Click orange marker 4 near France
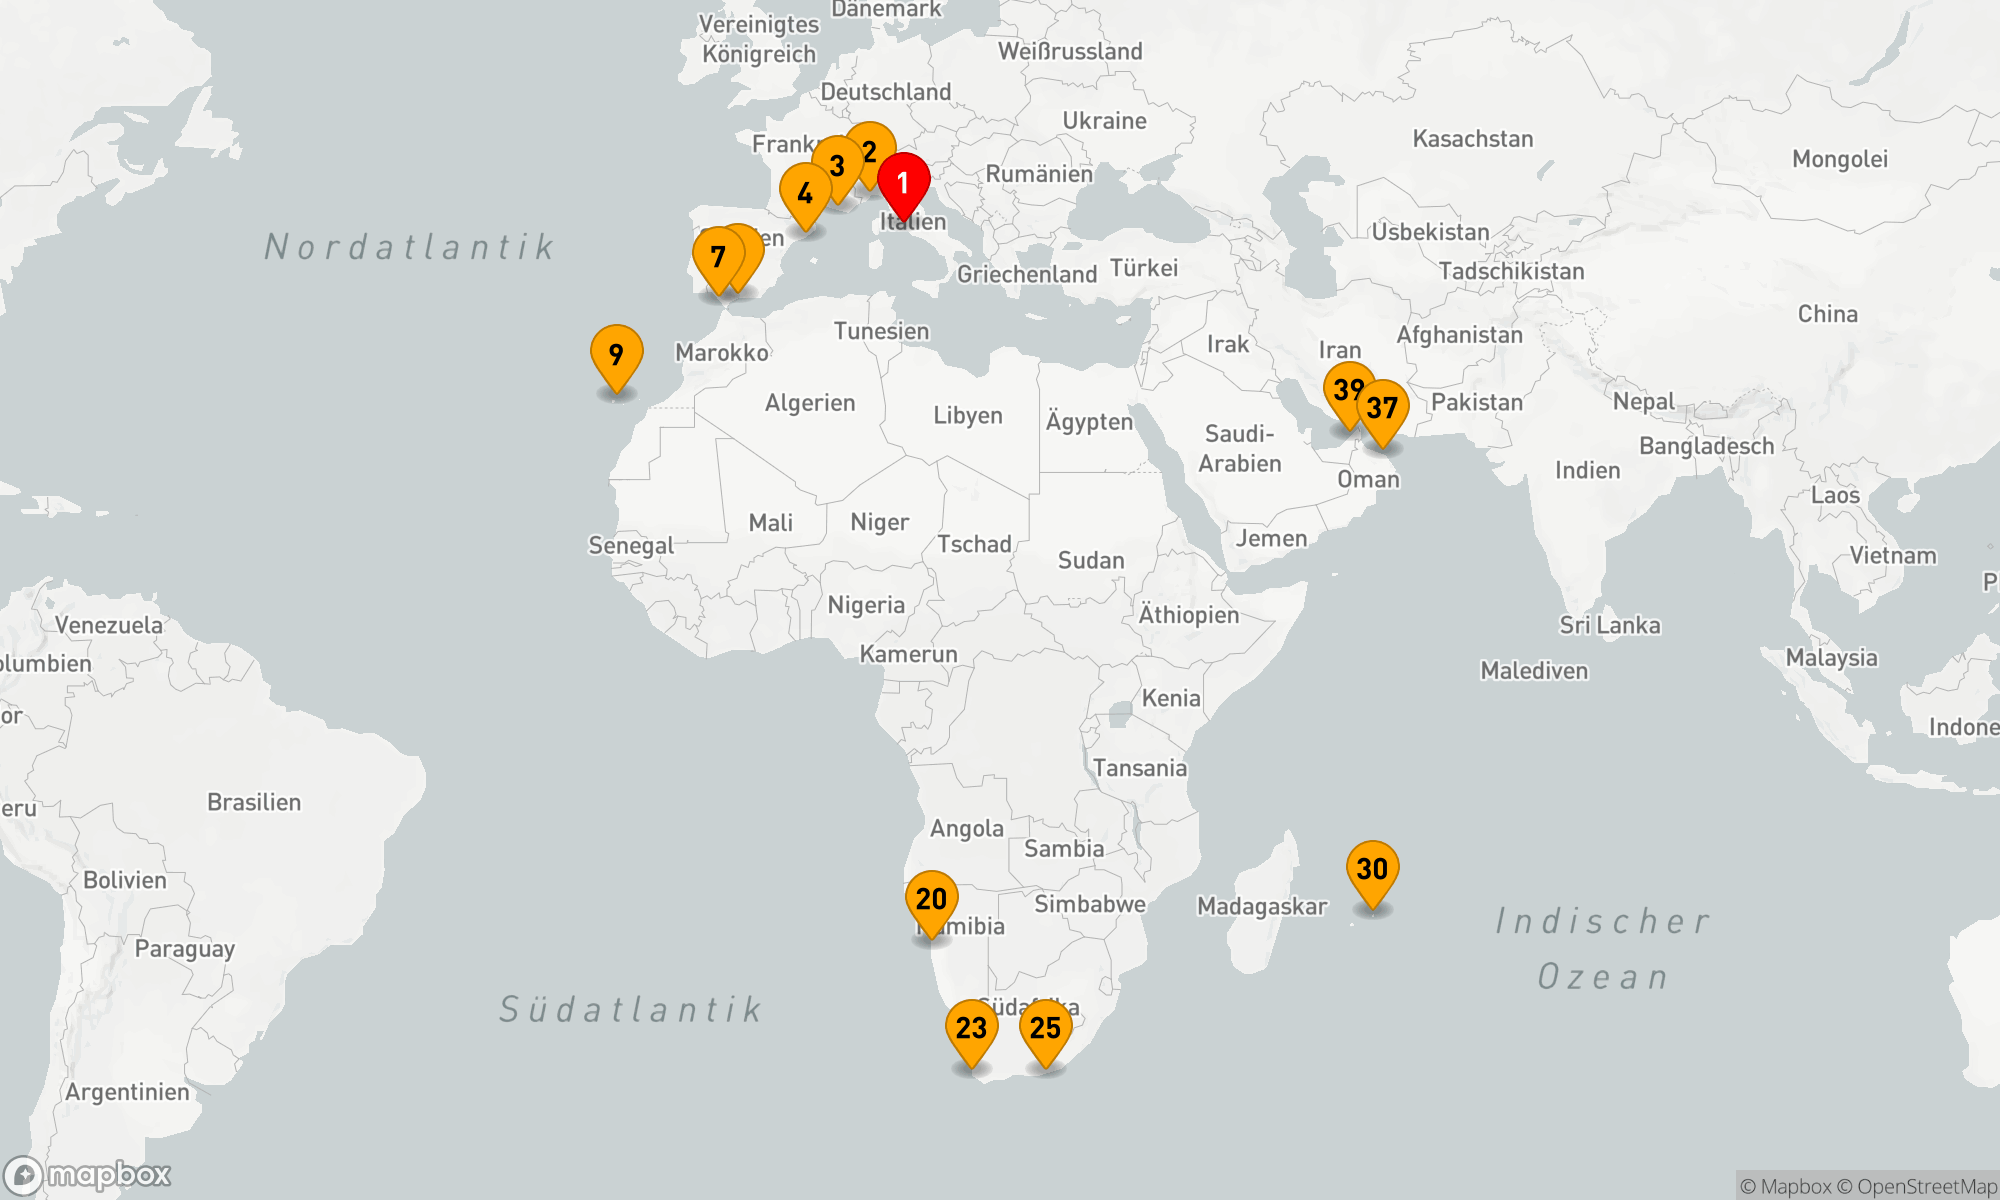The height and width of the screenshot is (1200, 2000). (x=804, y=193)
